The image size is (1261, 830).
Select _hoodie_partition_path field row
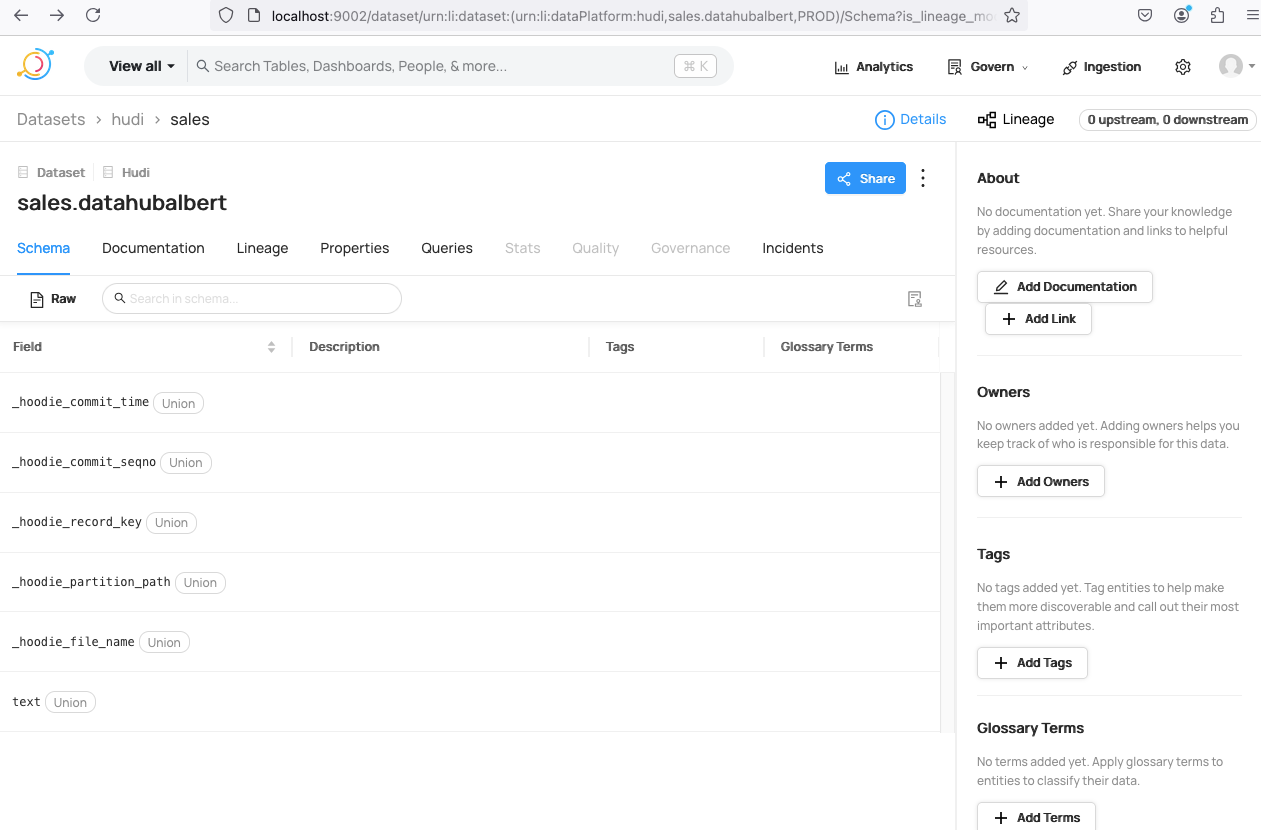(470, 582)
